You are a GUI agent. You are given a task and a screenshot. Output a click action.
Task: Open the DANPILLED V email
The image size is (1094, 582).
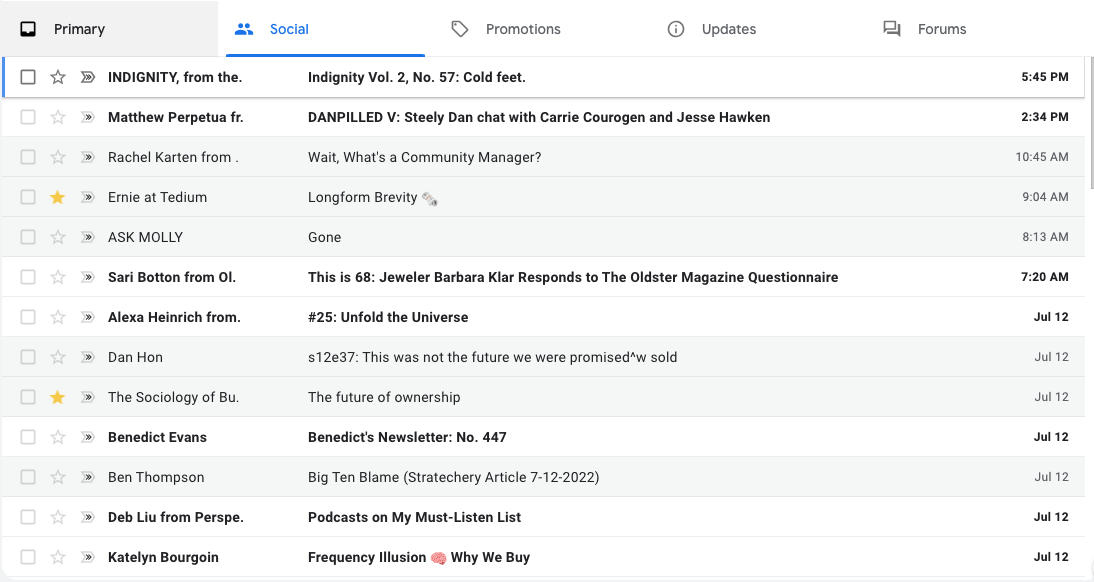tap(537, 117)
